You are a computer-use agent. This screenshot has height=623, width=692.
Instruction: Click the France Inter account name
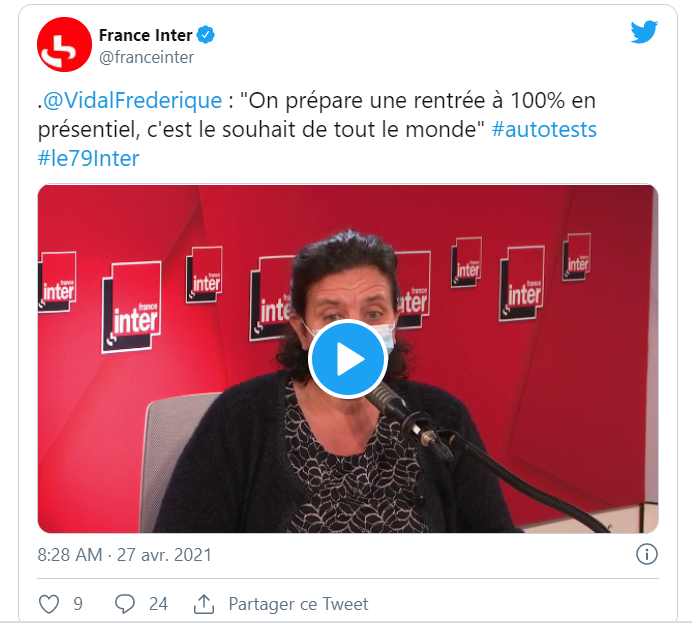146,35
